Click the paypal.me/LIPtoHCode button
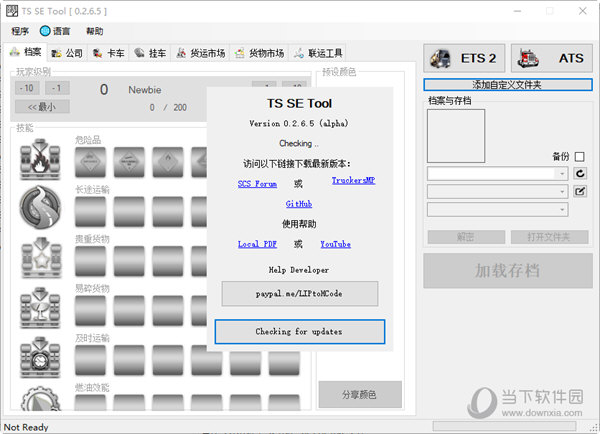The image size is (600, 434). click(300, 294)
